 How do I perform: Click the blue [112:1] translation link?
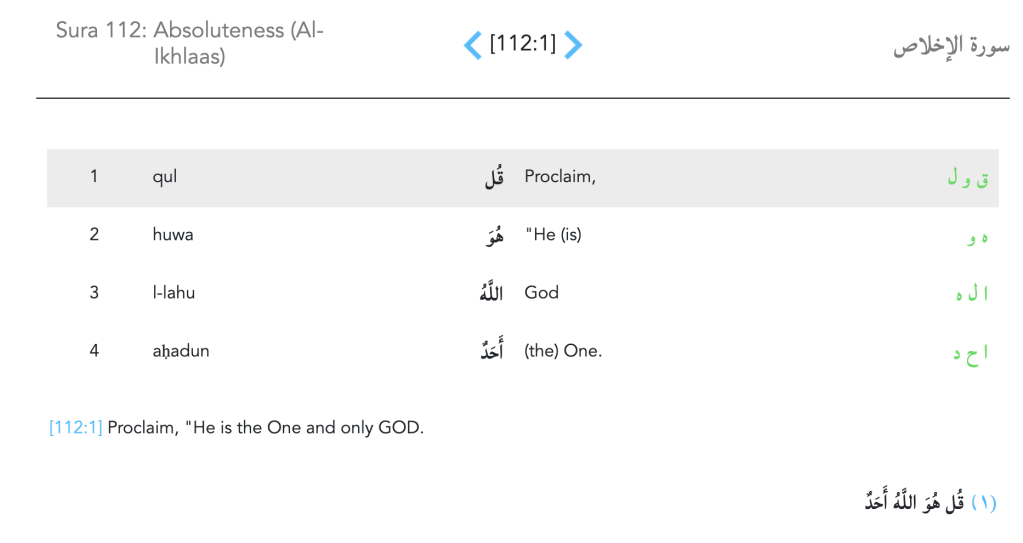75,428
